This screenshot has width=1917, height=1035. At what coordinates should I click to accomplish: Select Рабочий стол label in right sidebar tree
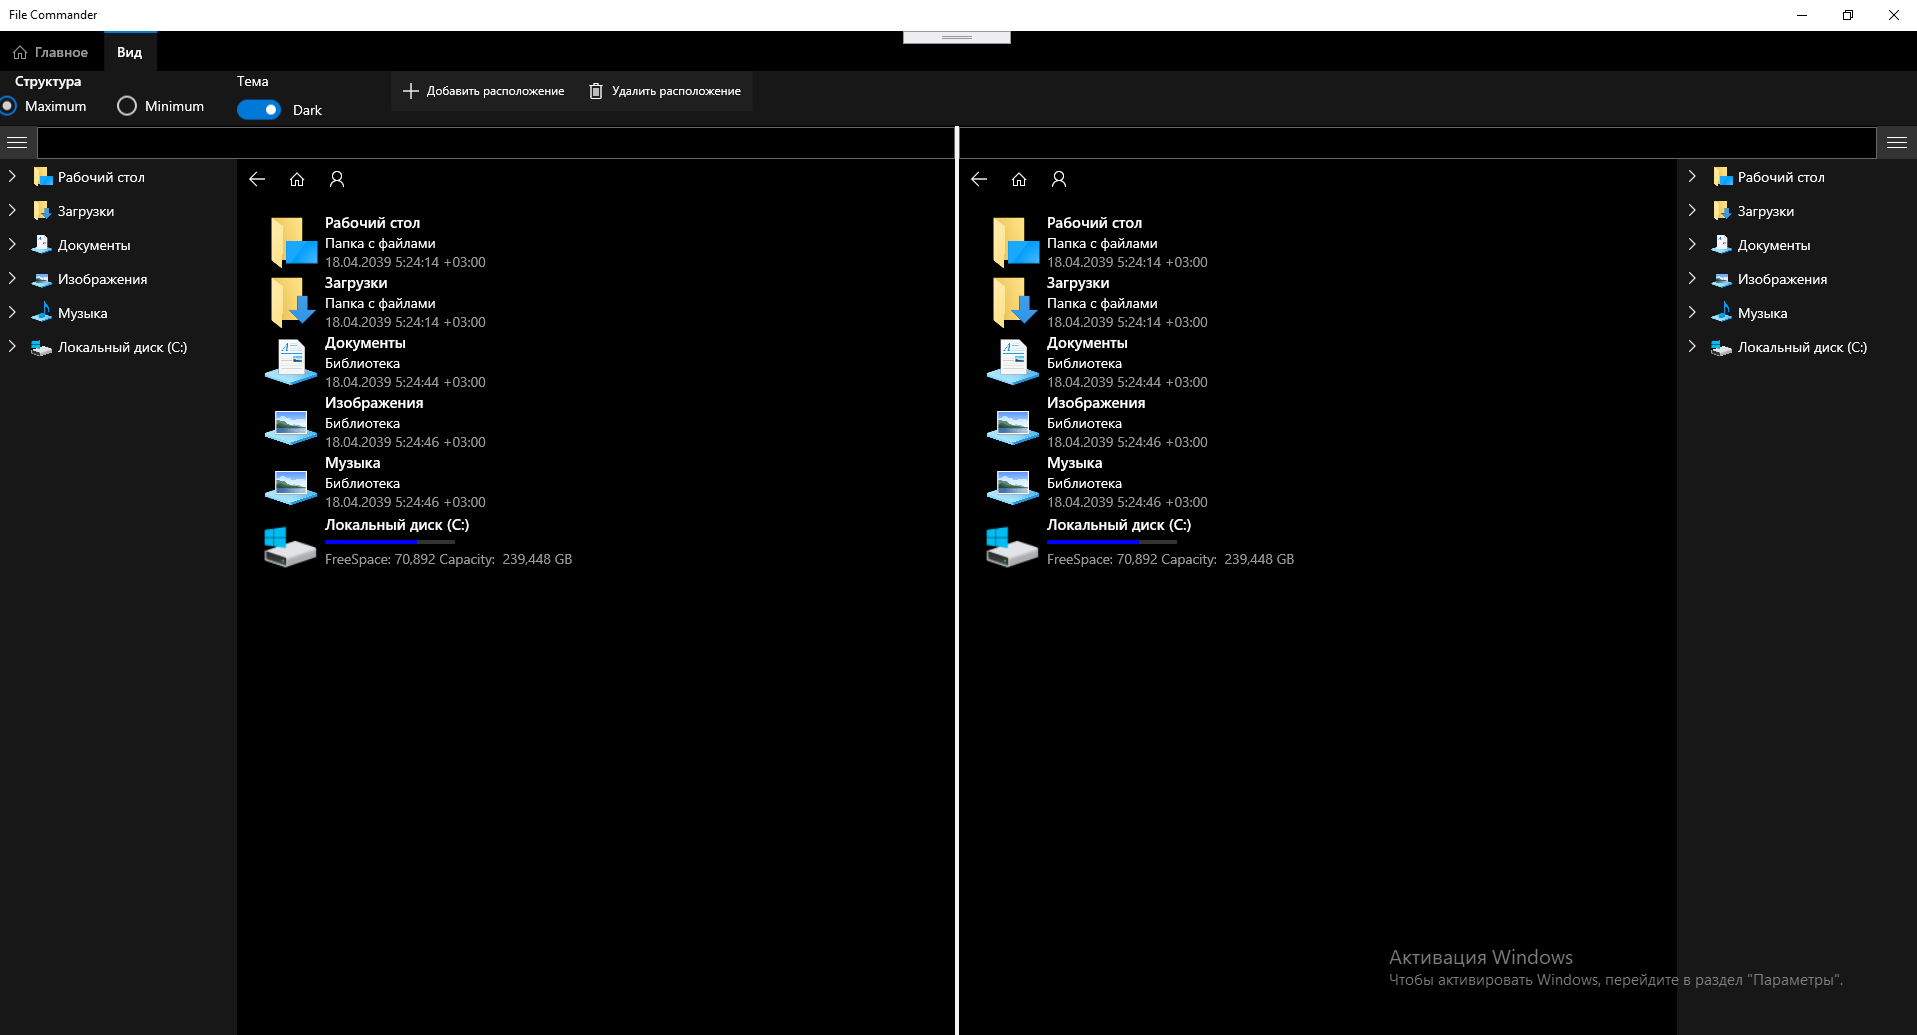(1781, 177)
